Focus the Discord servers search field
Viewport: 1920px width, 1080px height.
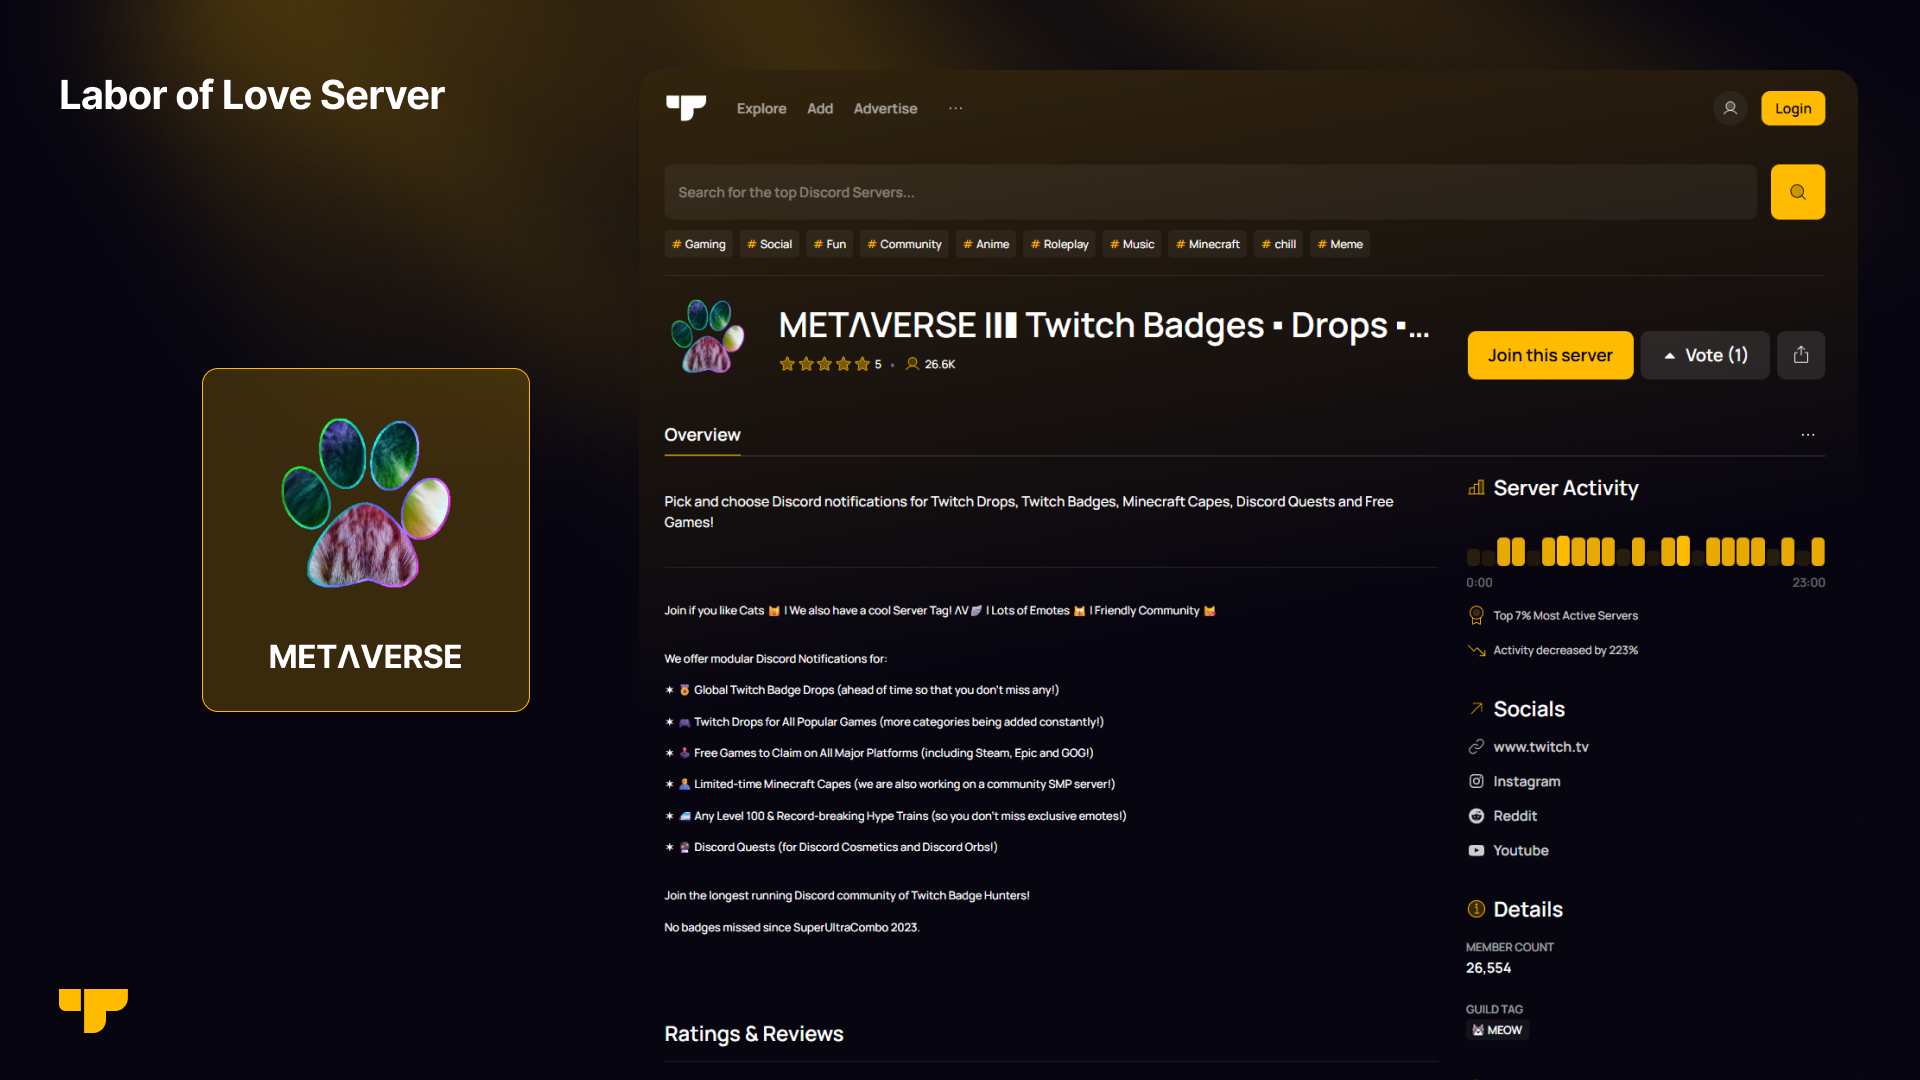[x=1210, y=192]
